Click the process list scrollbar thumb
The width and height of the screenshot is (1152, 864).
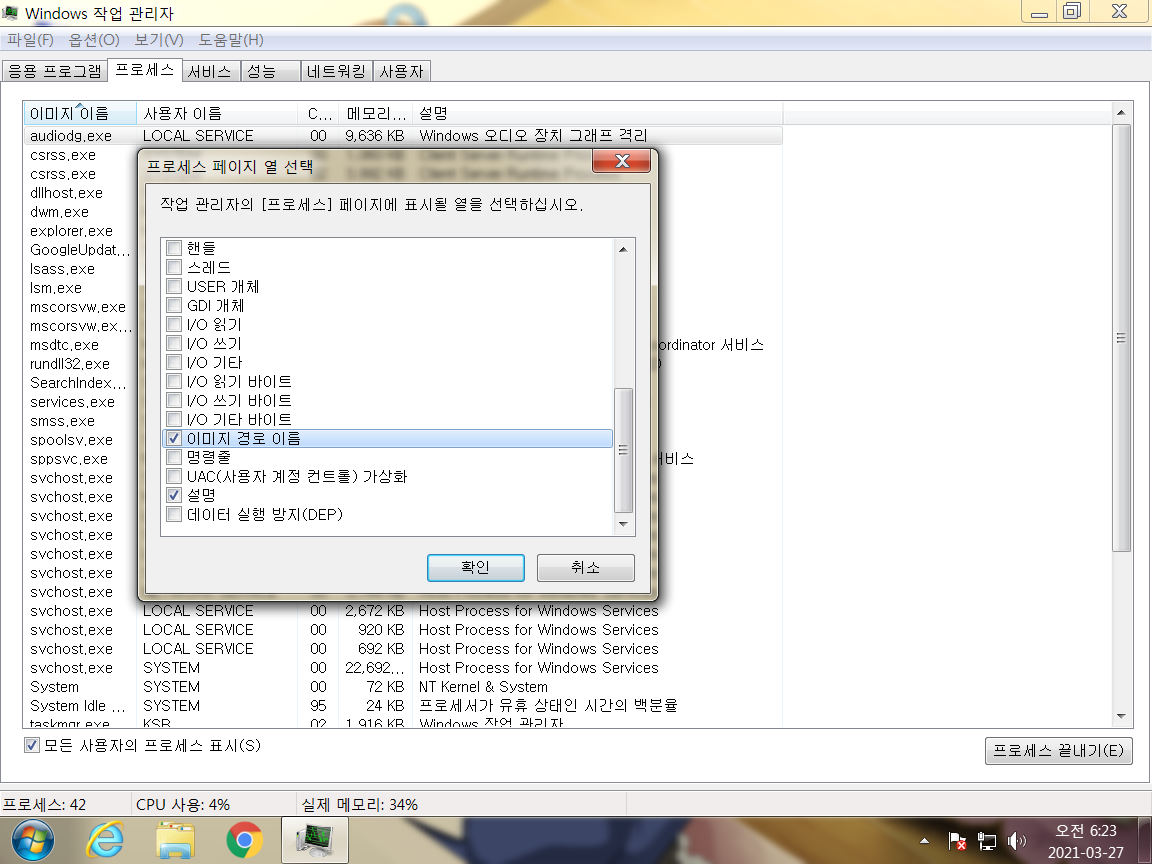point(1121,338)
